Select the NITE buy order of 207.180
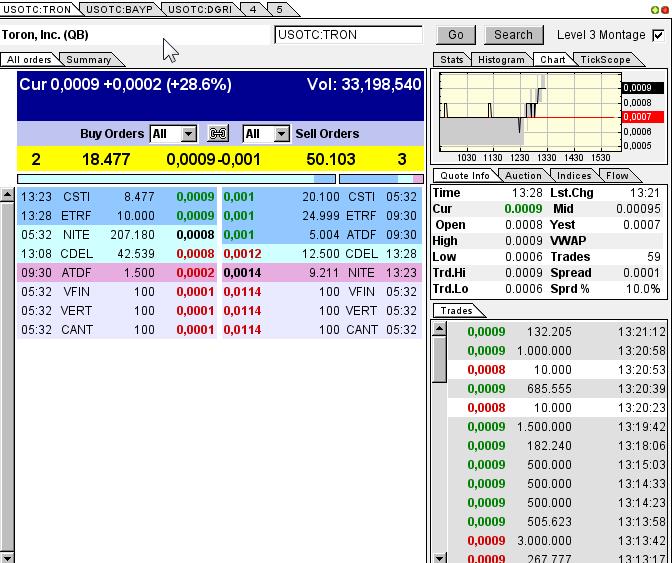672x563 pixels. pos(117,234)
